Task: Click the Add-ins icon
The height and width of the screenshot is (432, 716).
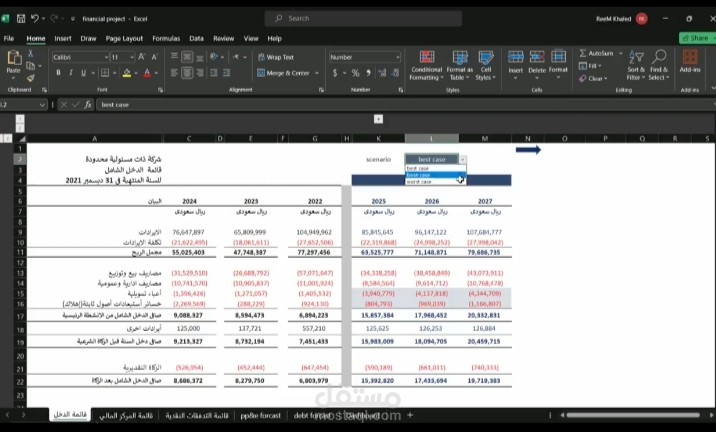Action: pyautogui.click(x=690, y=58)
